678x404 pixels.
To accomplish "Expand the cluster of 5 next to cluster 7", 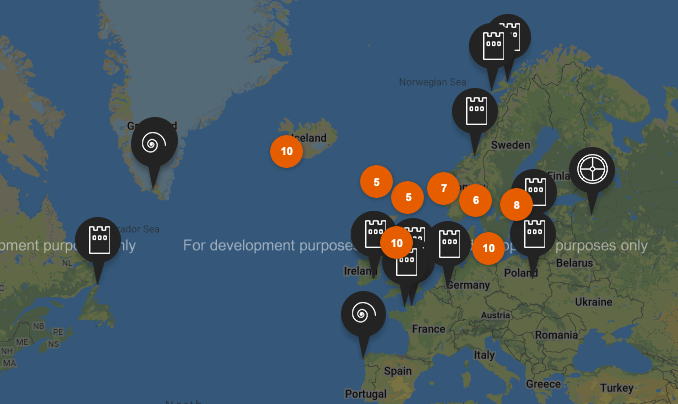I will [x=408, y=198].
